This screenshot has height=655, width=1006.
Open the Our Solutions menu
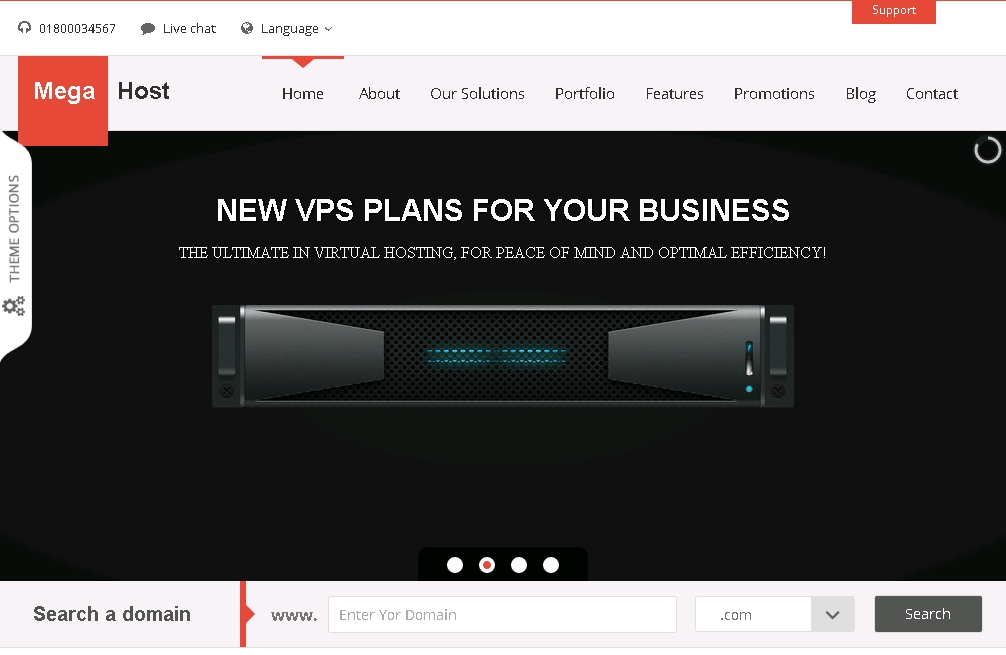tap(477, 94)
